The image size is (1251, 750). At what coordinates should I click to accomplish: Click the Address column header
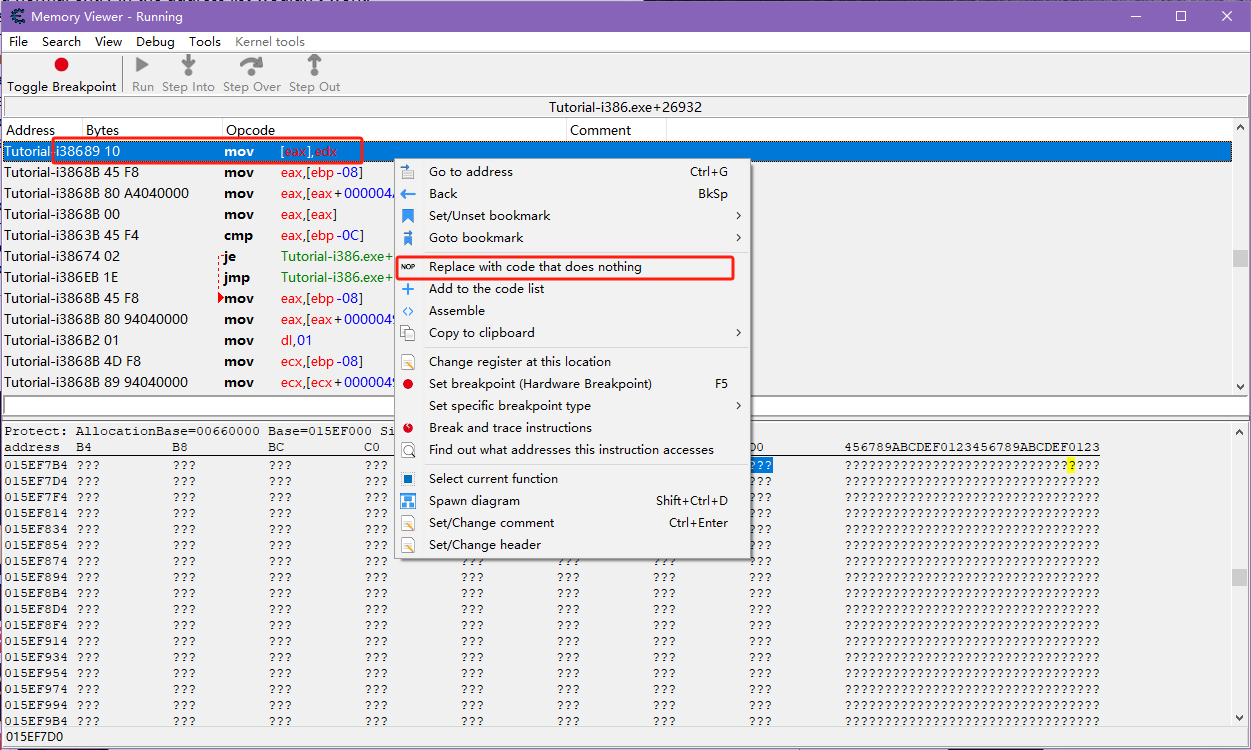pos(42,130)
